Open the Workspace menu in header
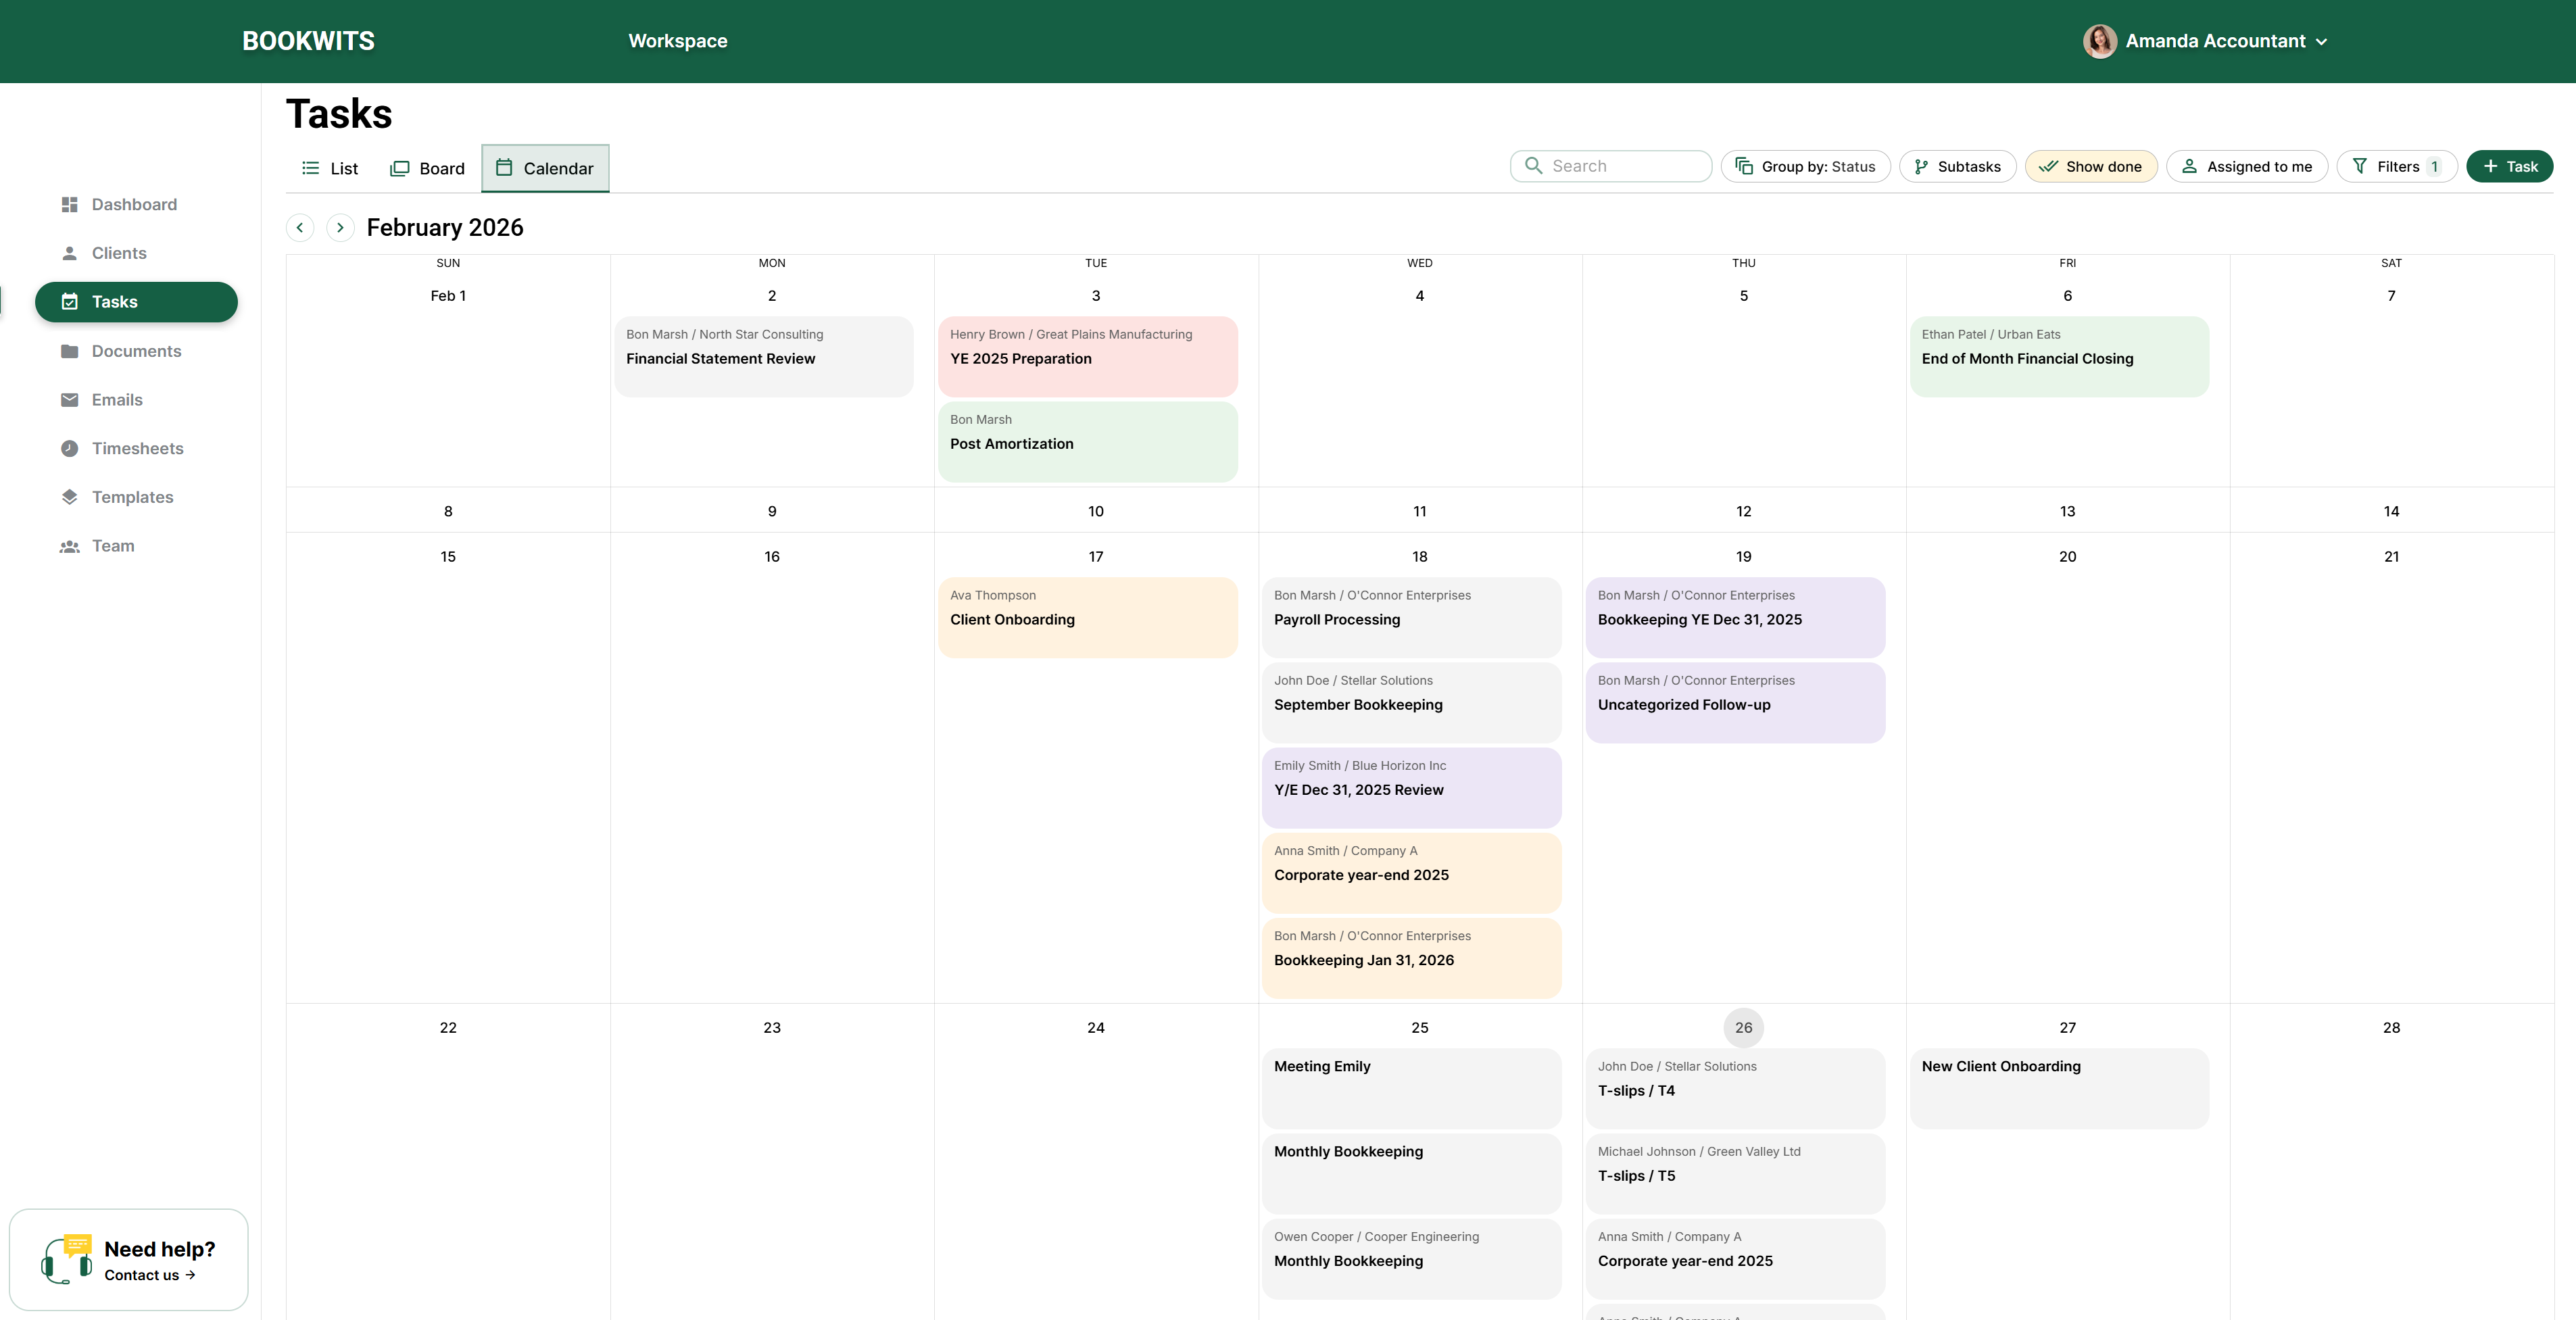2576x1320 pixels. (x=678, y=41)
